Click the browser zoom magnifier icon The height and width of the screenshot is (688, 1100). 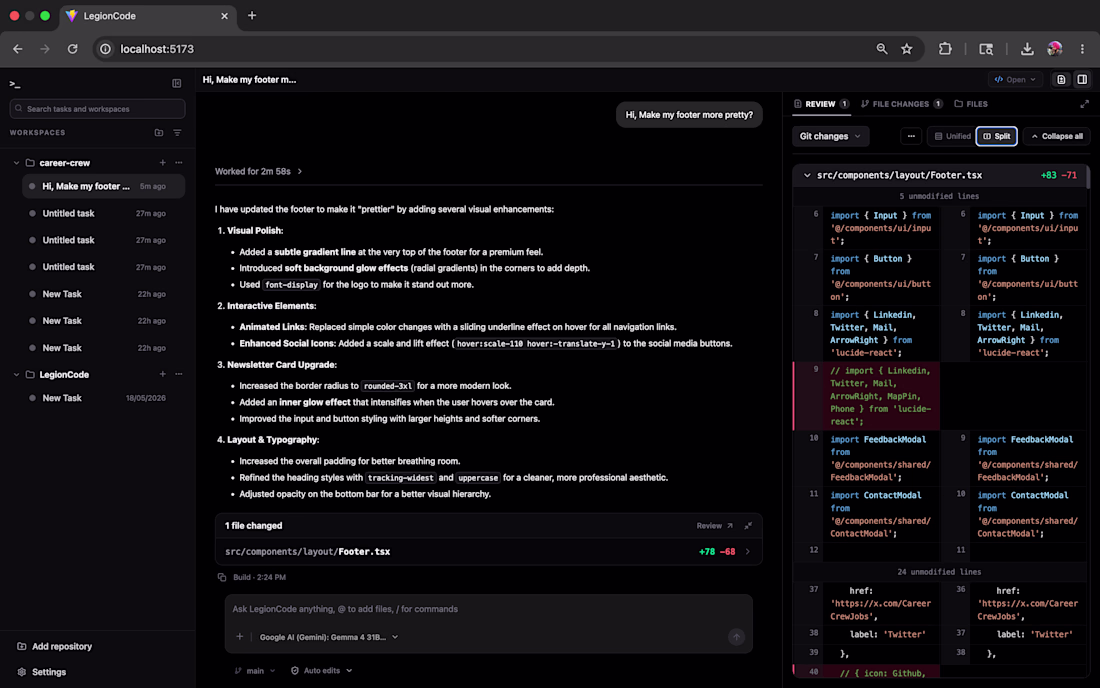[882, 49]
